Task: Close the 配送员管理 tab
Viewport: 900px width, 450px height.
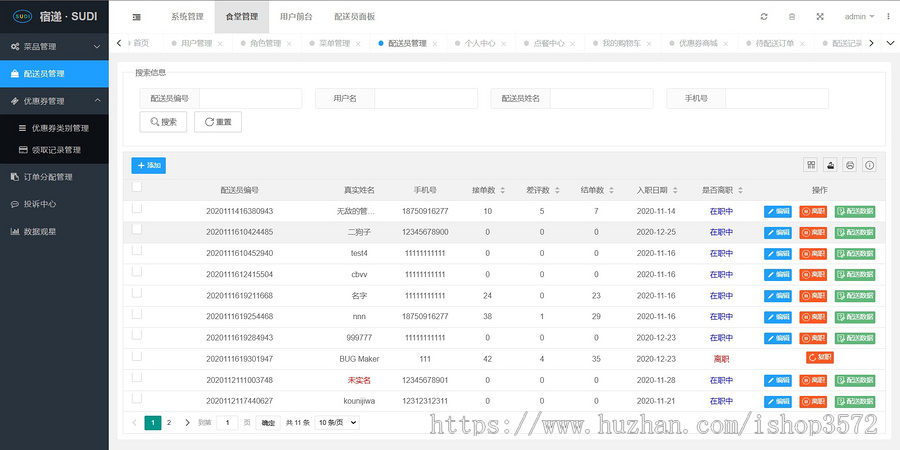Action: tap(435, 44)
